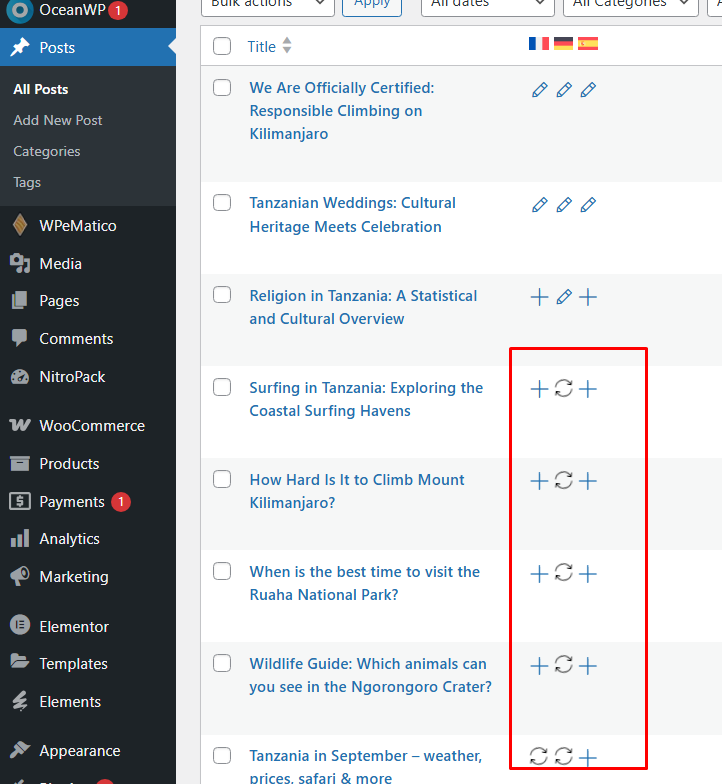Viewport: 722px width, 784px height.
Task: Go to Elementor in the sidebar menu
Action: click(x=73, y=626)
